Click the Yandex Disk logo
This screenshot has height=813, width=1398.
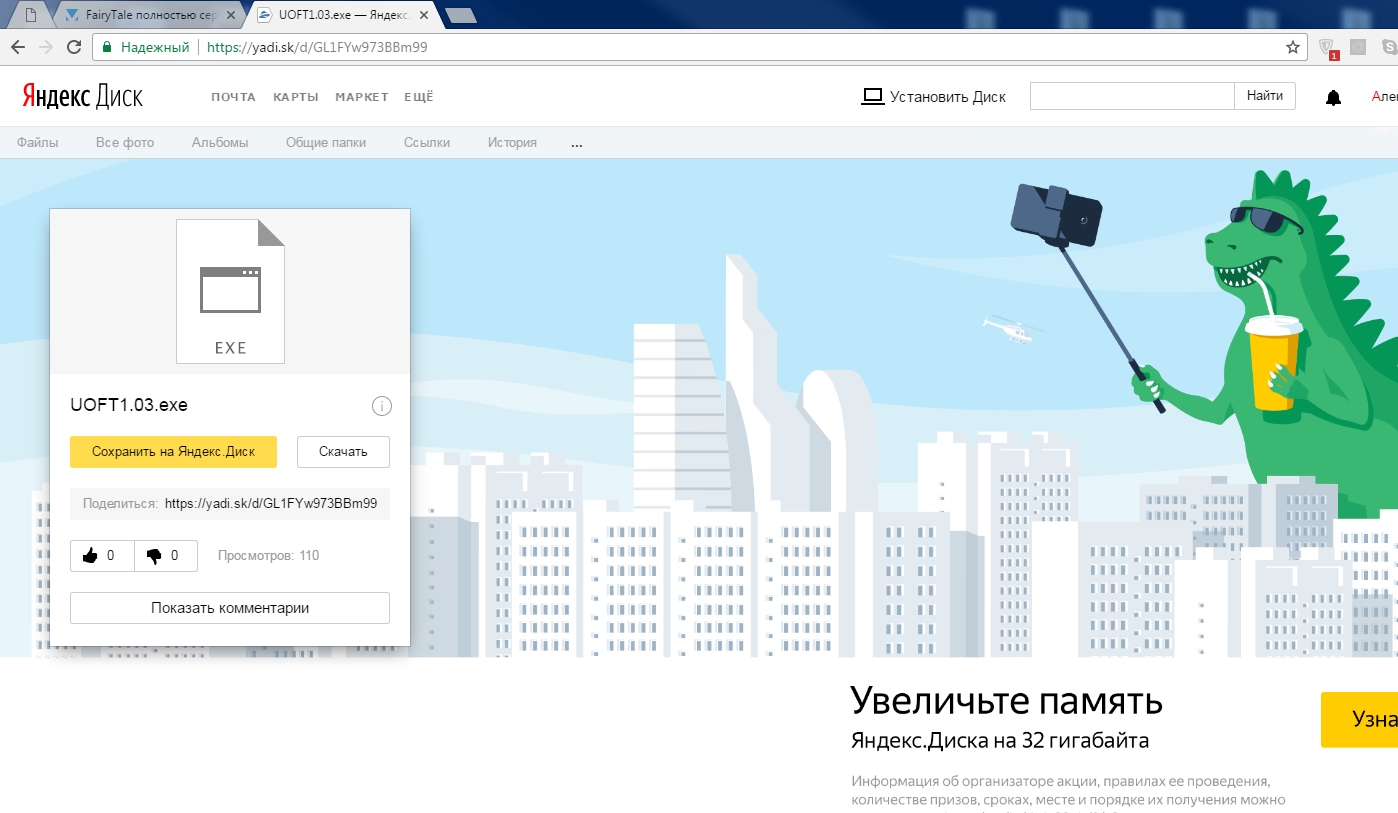[83, 96]
